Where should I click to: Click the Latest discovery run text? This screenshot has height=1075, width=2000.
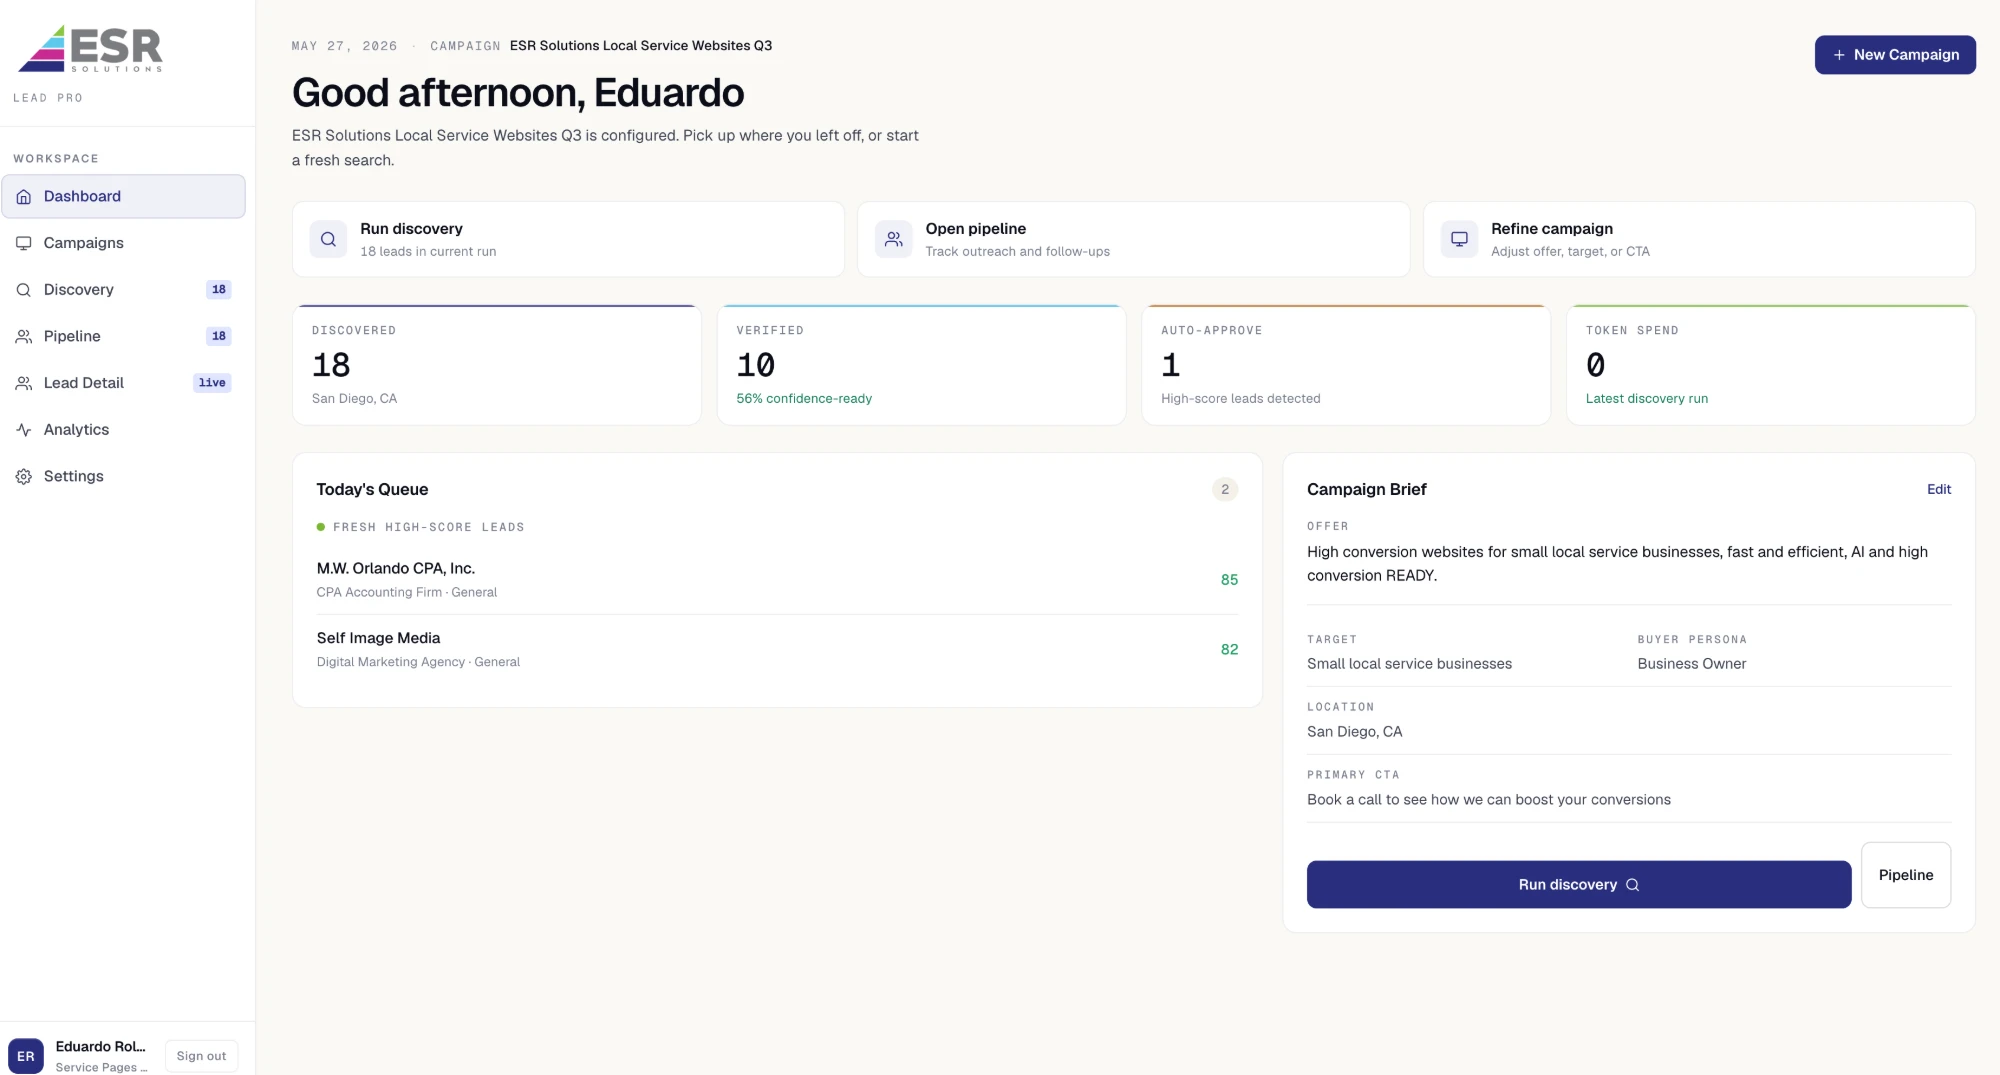(1646, 399)
